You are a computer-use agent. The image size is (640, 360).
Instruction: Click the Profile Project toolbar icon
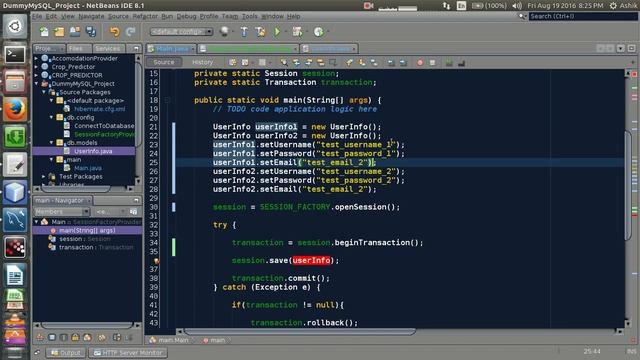click(x=319, y=31)
